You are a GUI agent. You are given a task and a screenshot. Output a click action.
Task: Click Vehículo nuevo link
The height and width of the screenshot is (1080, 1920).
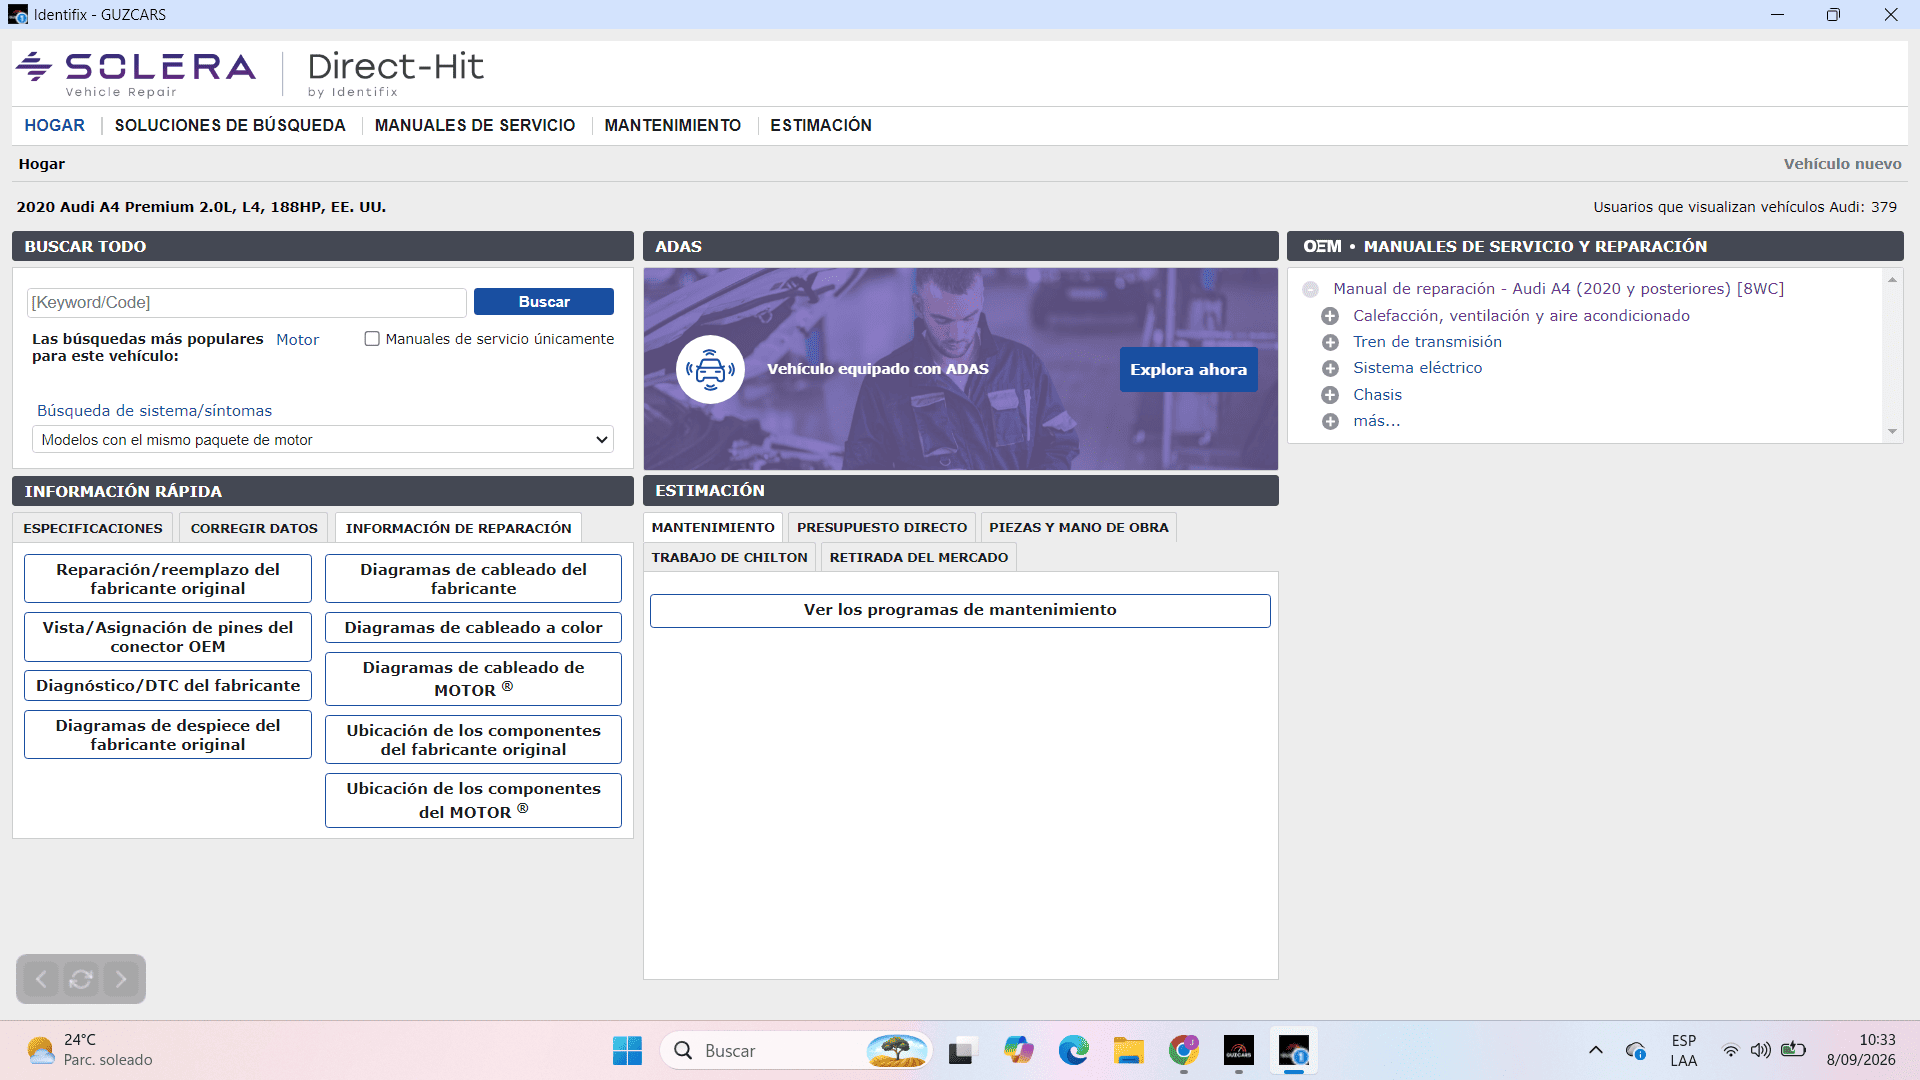coord(1842,164)
